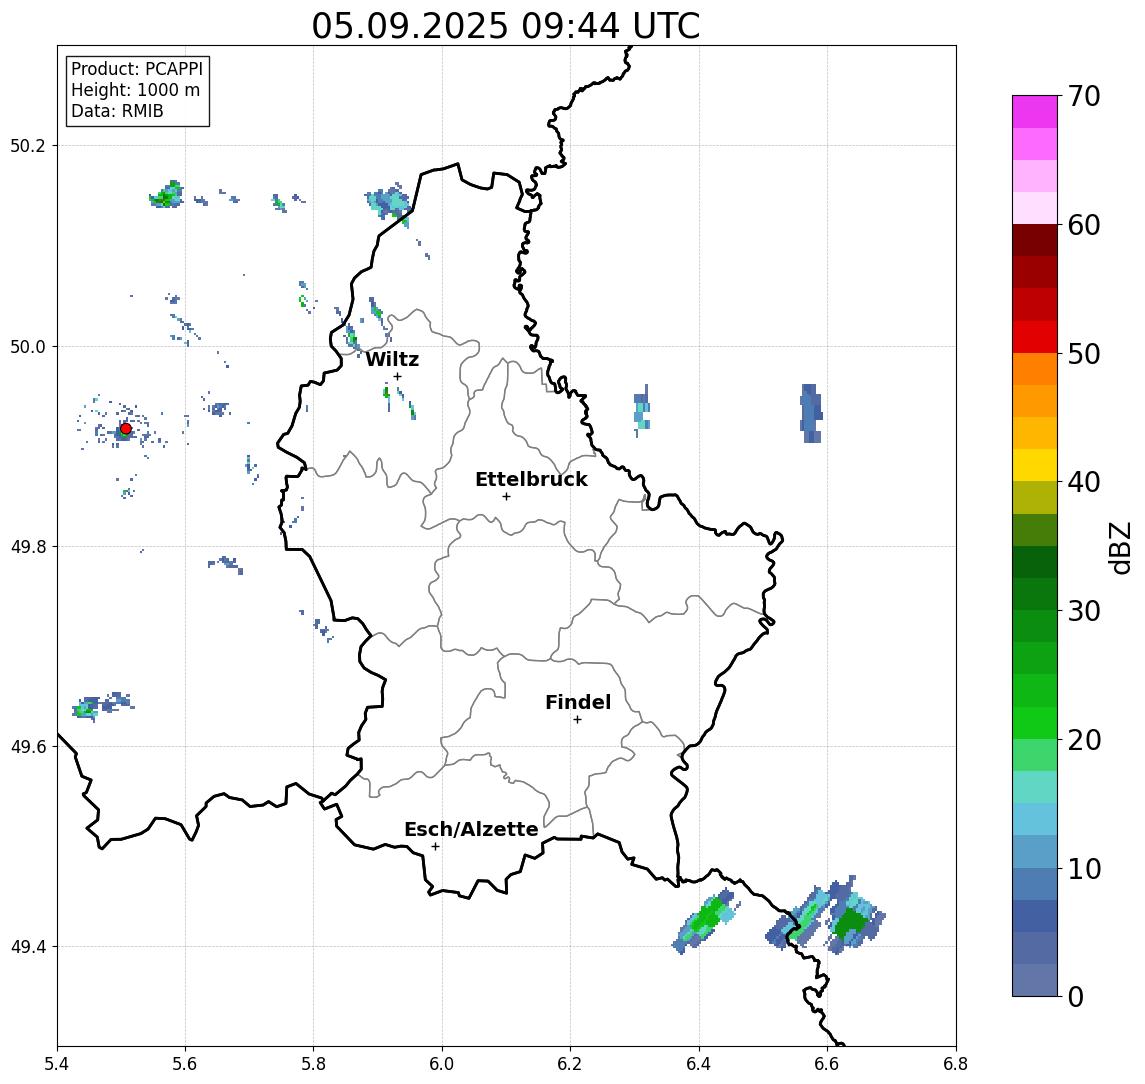Click the Findel city label

pyautogui.click(x=578, y=702)
